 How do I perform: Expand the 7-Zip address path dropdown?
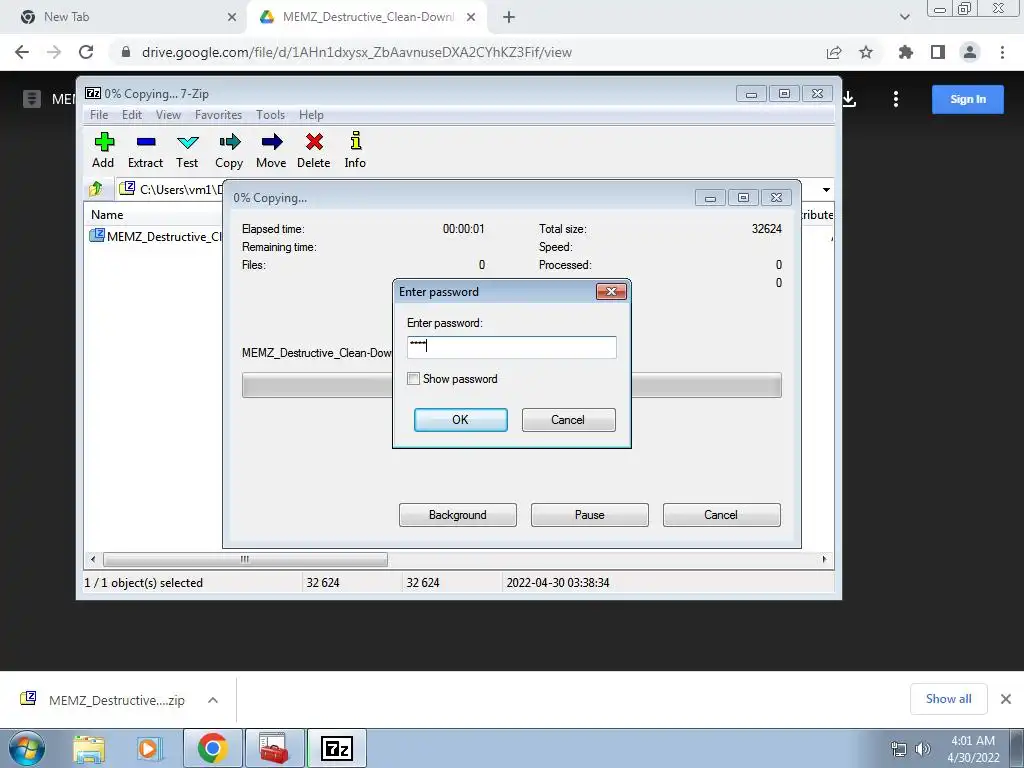826,189
